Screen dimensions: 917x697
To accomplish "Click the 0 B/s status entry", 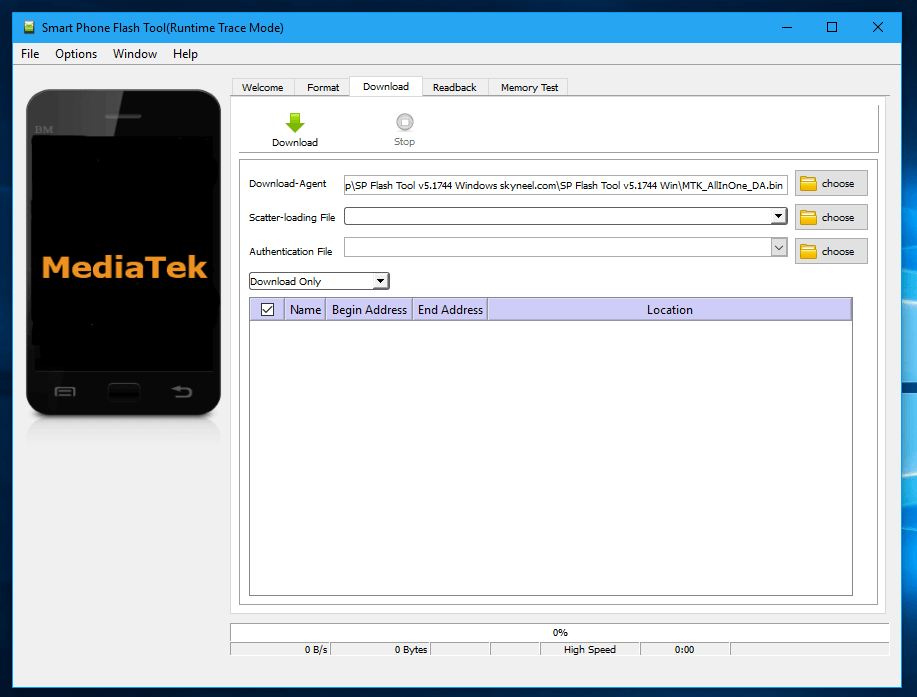I will [x=281, y=649].
